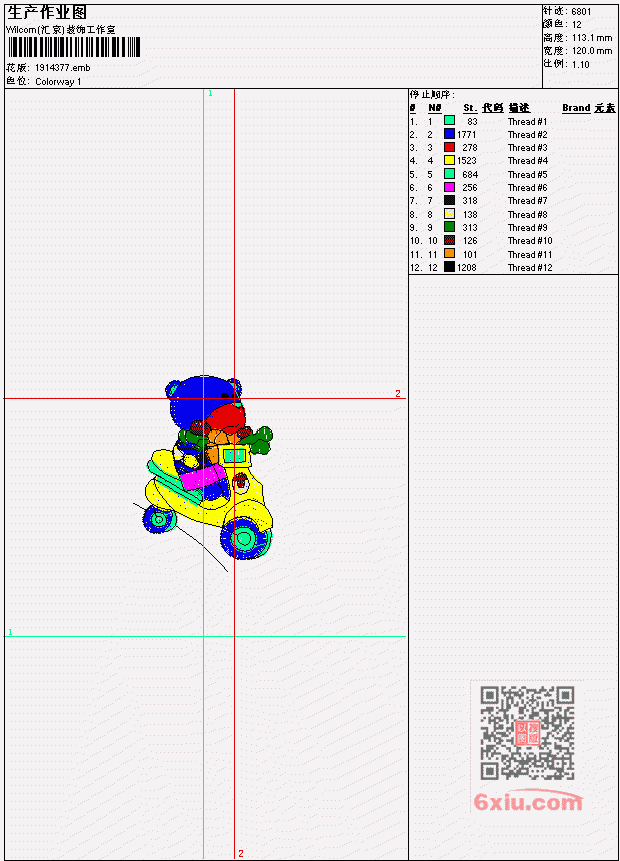
Task: Choose the yellow swatch for Thread #4
Action: 449,160
